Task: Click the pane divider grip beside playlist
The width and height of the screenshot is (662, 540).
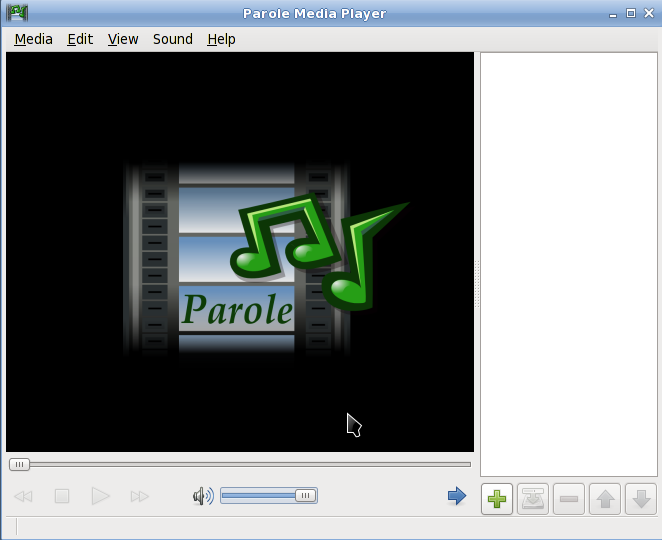Action: [x=477, y=284]
